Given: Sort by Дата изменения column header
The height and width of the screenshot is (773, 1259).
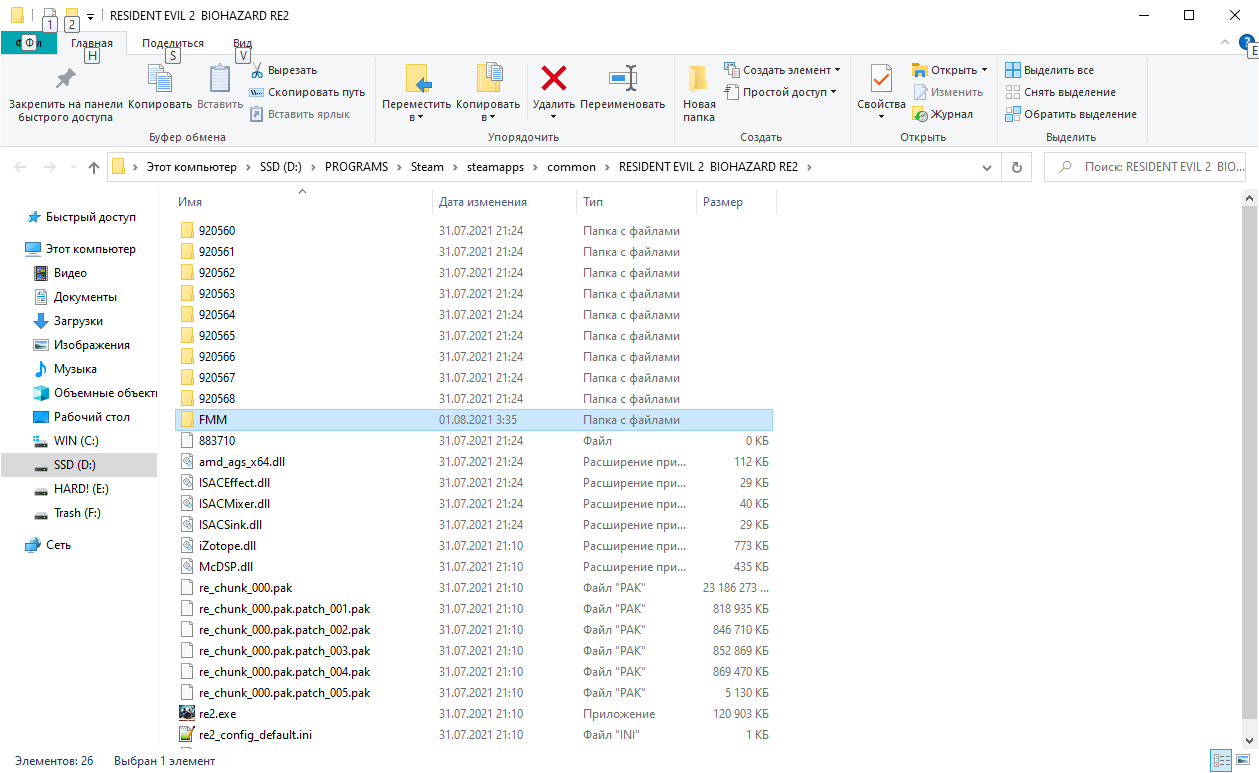Looking at the screenshot, I should click(x=505, y=202).
